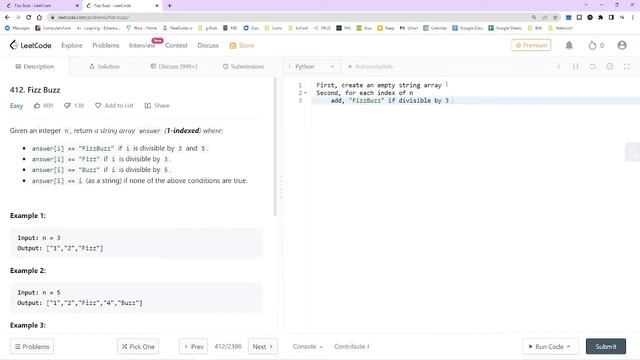Click code line 1 in the editor
Screen dimensions: 640x360
(x=382, y=85)
